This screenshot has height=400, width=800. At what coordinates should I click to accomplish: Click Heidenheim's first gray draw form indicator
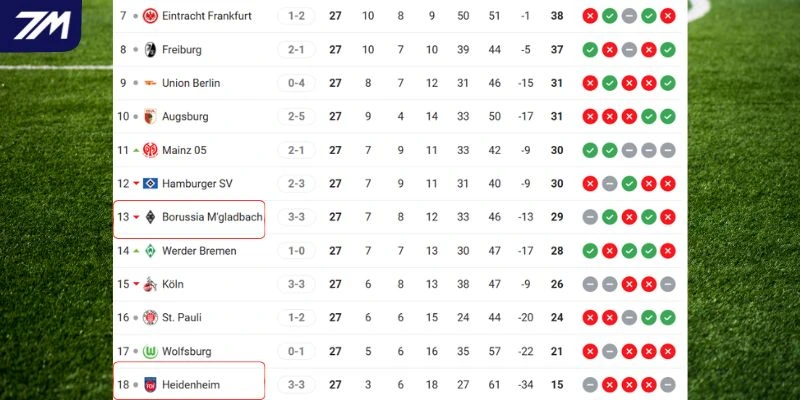pyautogui.click(x=590, y=385)
